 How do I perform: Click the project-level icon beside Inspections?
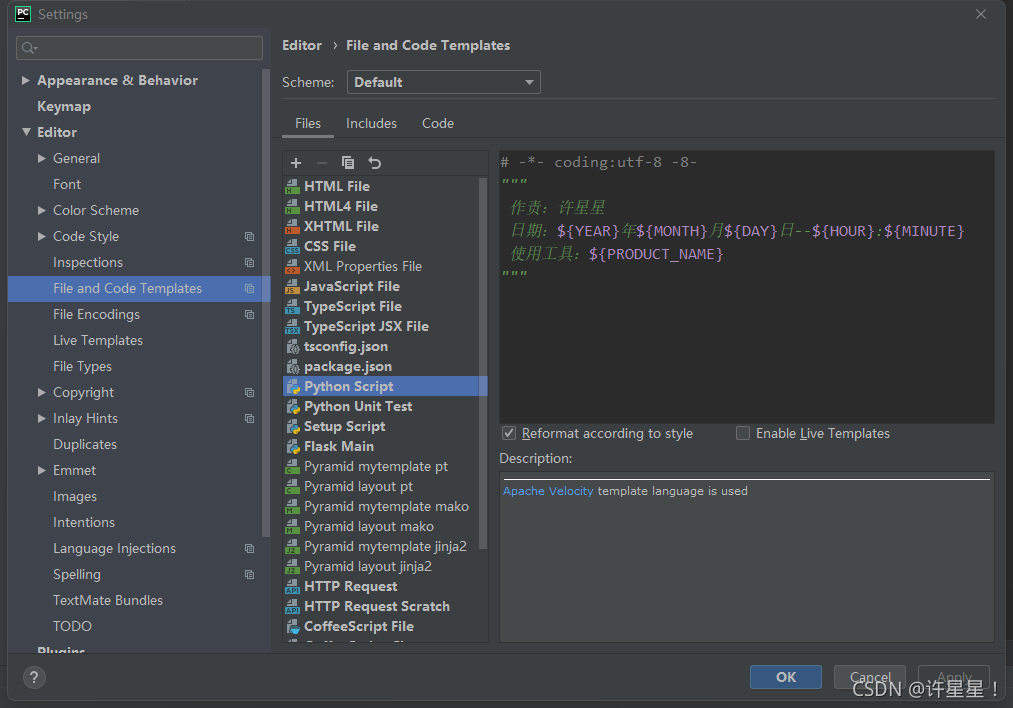point(249,262)
